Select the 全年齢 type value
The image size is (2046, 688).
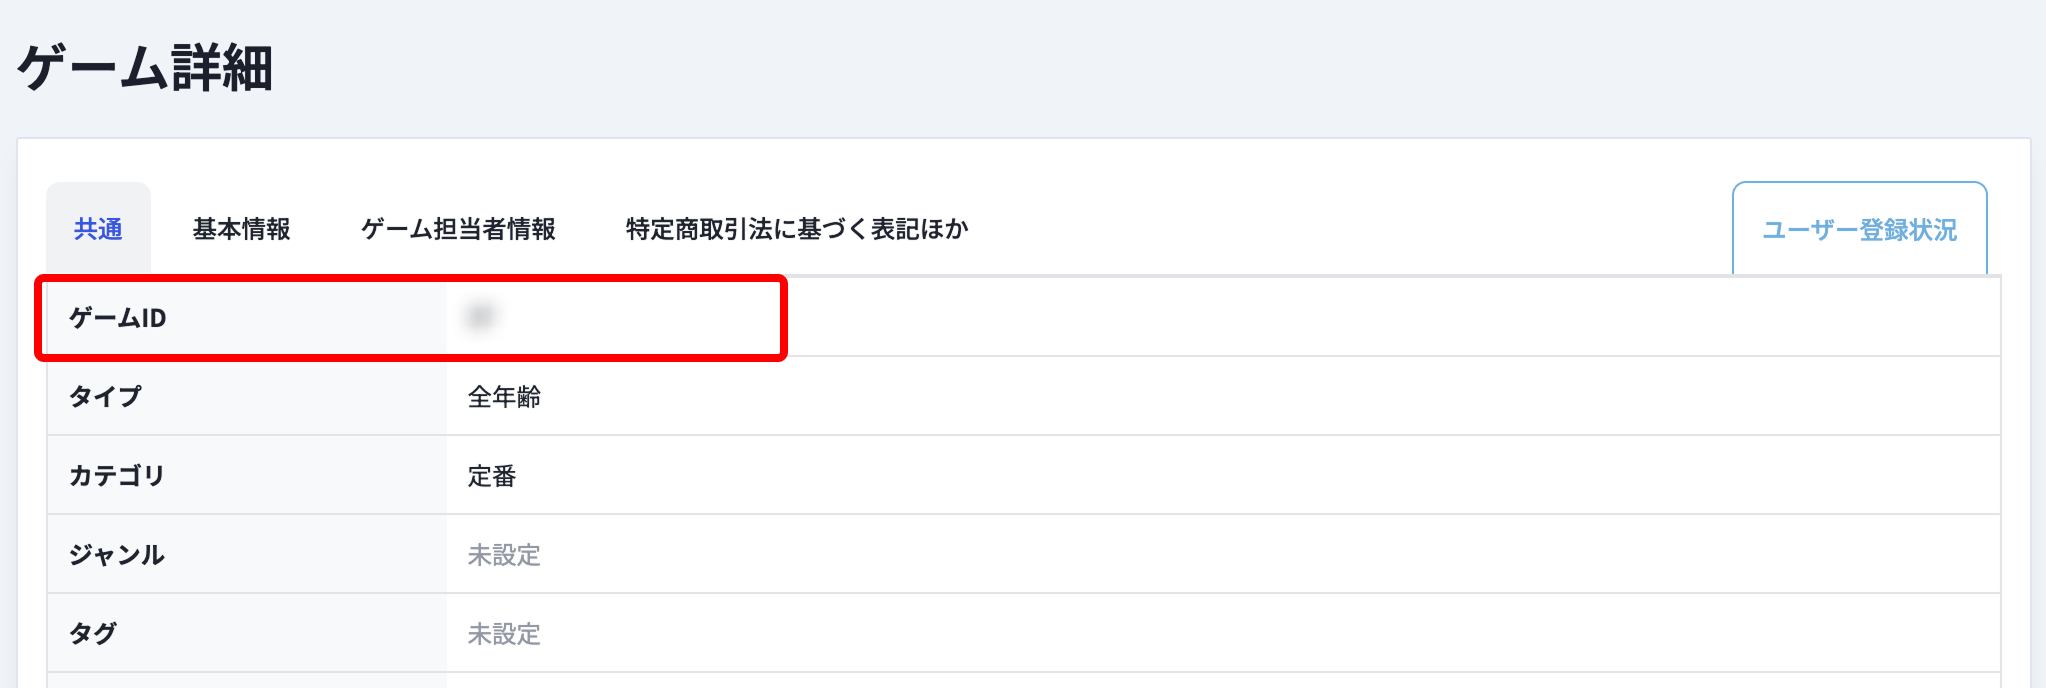(504, 397)
